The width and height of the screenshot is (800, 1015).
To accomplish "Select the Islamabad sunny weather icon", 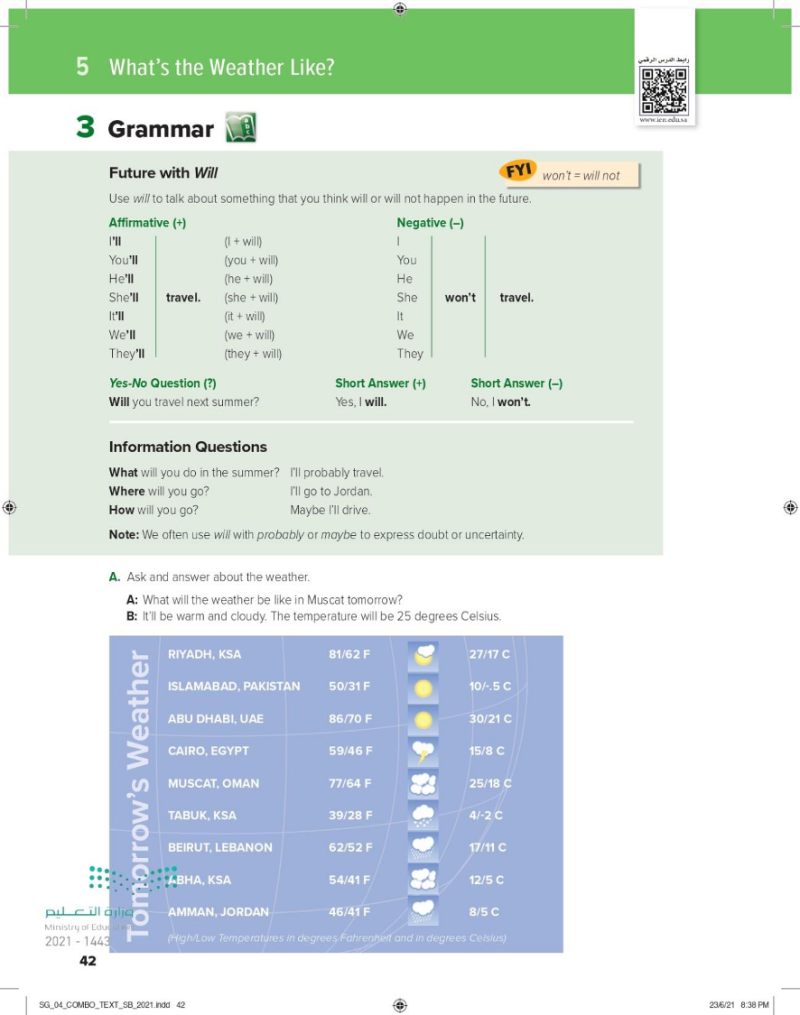I will [423, 687].
